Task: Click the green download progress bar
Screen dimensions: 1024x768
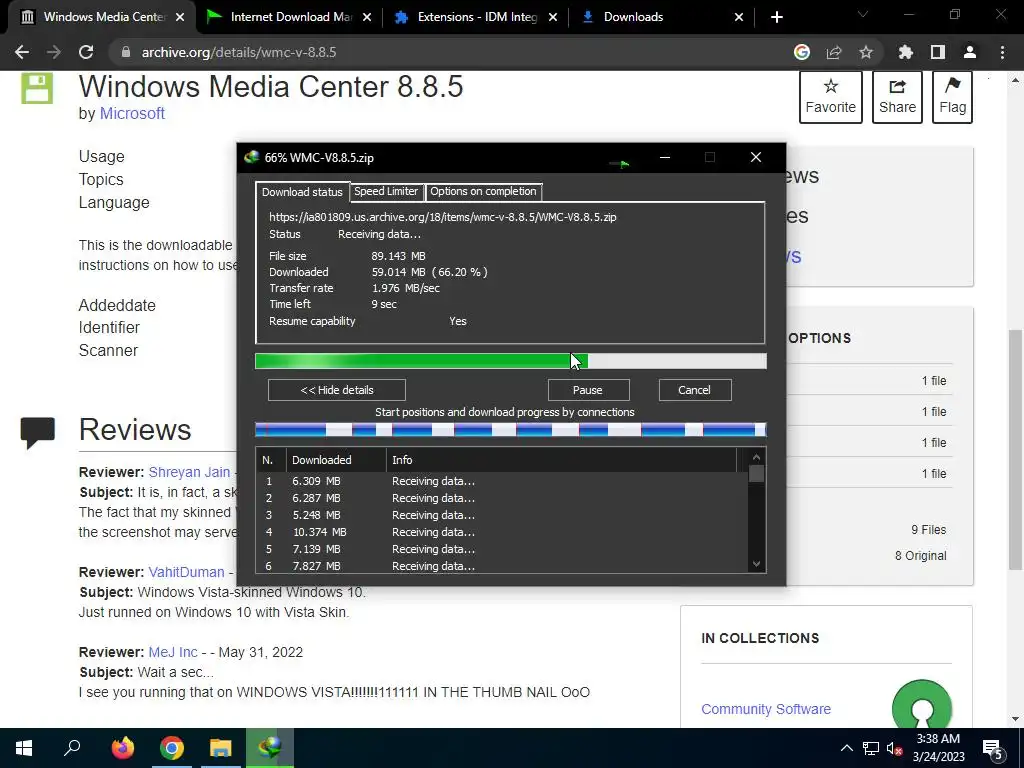Action: (511, 361)
